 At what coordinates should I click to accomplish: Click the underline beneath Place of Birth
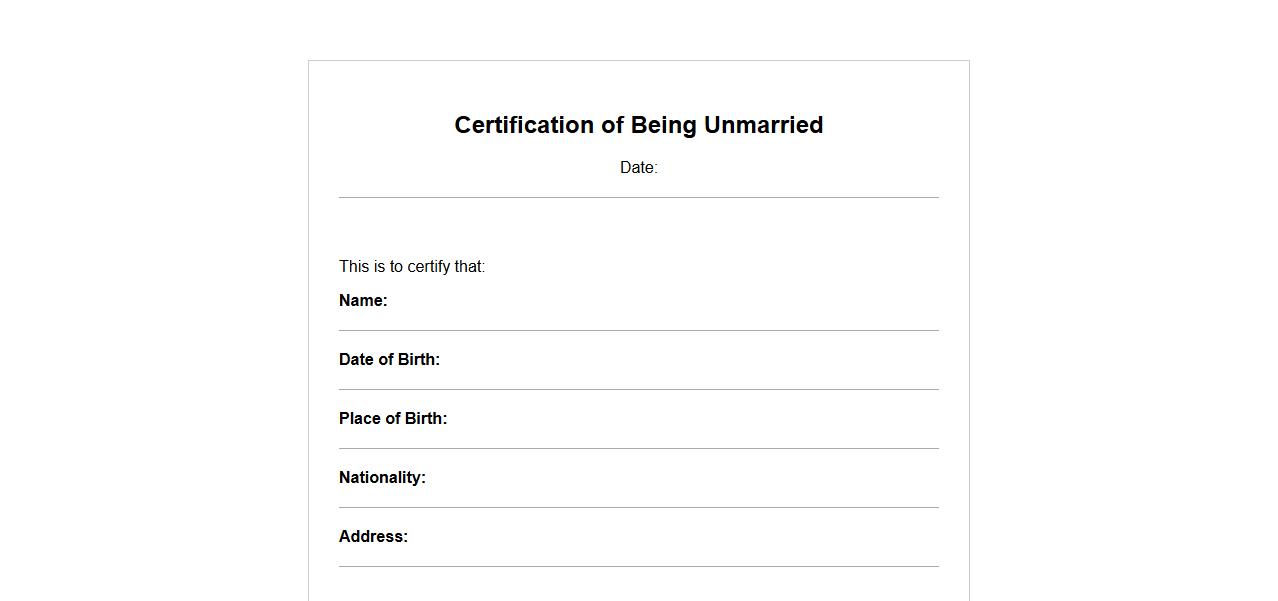tap(638, 448)
